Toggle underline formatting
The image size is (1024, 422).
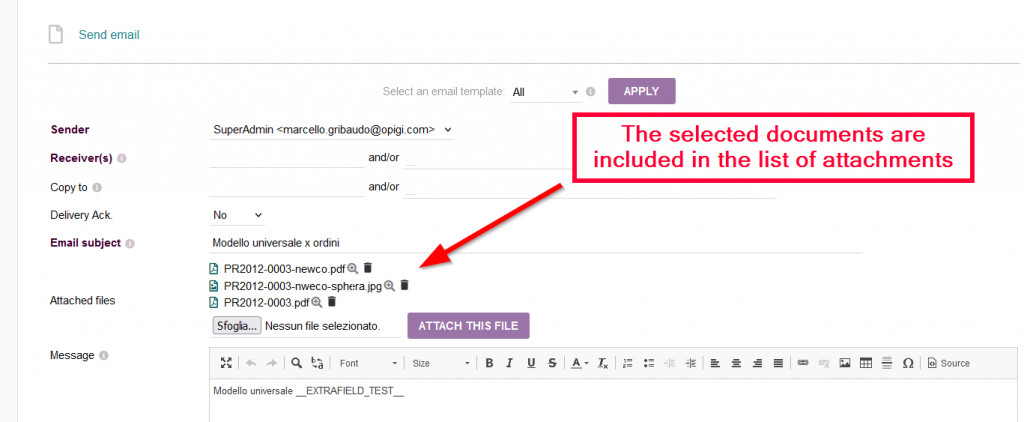[x=531, y=363]
